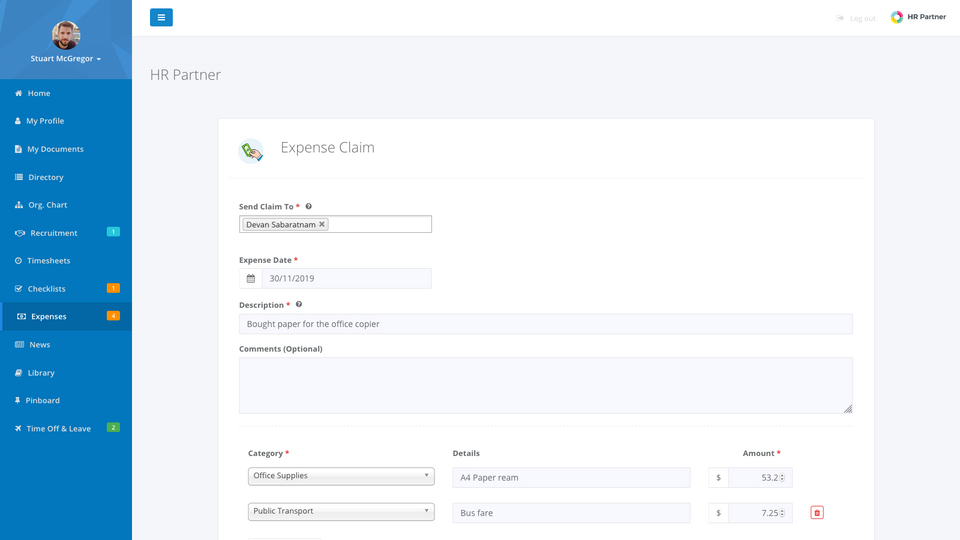The image size is (960, 540).
Task: Grab the Comments resize handle
Action: coord(848,409)
